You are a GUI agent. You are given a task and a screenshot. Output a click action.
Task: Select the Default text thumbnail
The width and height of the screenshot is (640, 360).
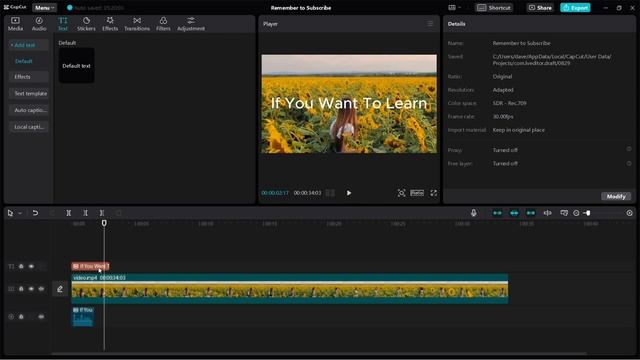pyautogui.click(x=76, y=66)
